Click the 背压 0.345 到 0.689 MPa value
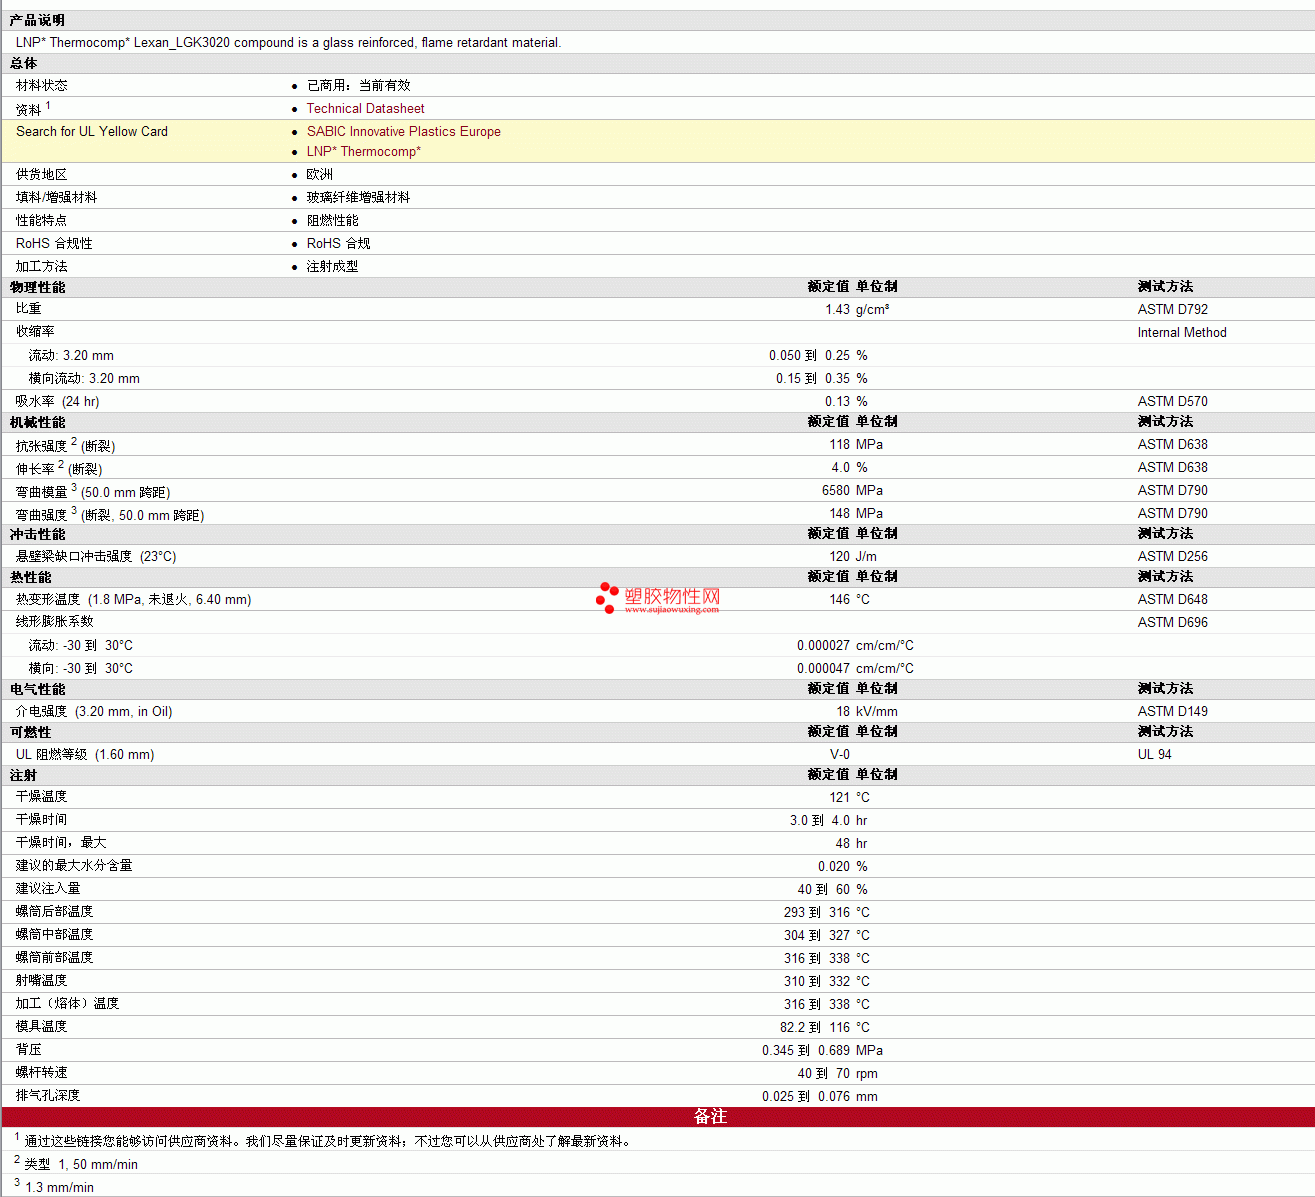The height and width of the screenshot is (1197, 1315). [822, 1050]
